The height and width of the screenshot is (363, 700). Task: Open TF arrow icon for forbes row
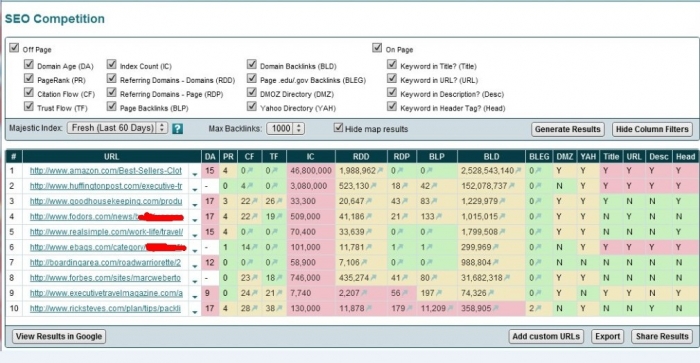coord(279,278)
